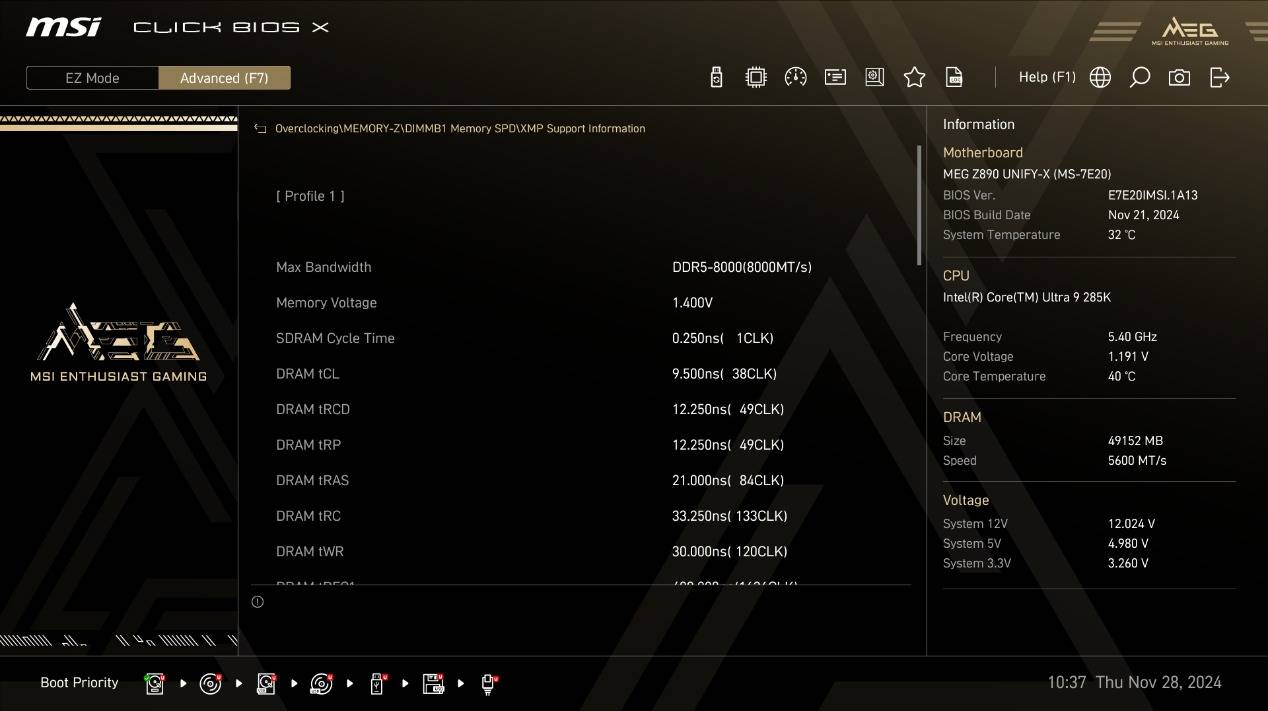The width and height of the screenshot is (1268, 711).
Task: Click the info circle icon below list
Action: pyautogui.click(x=258, y=602)
